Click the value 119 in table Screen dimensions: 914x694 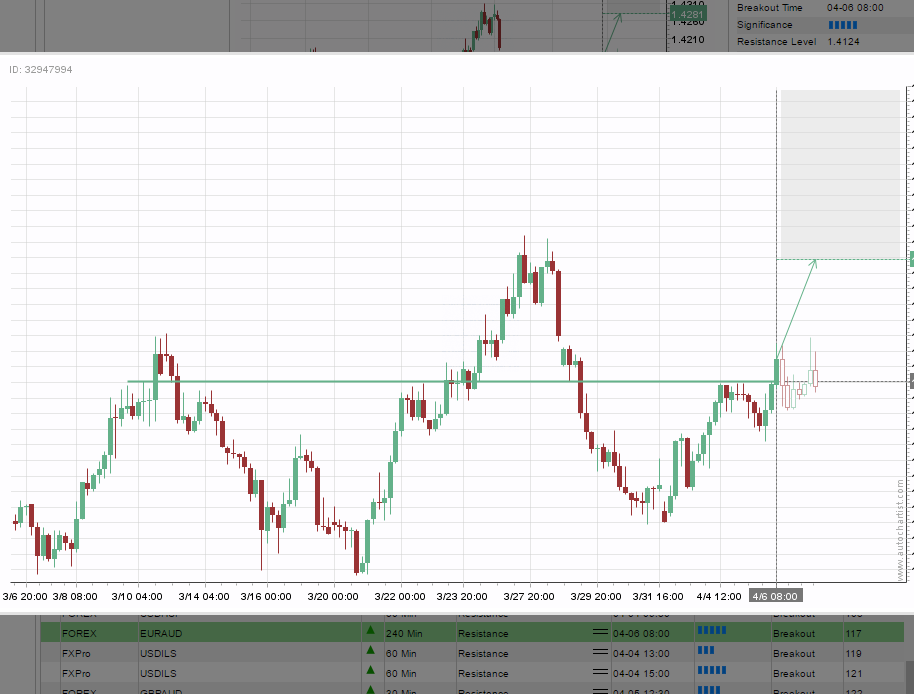point(853,654)
